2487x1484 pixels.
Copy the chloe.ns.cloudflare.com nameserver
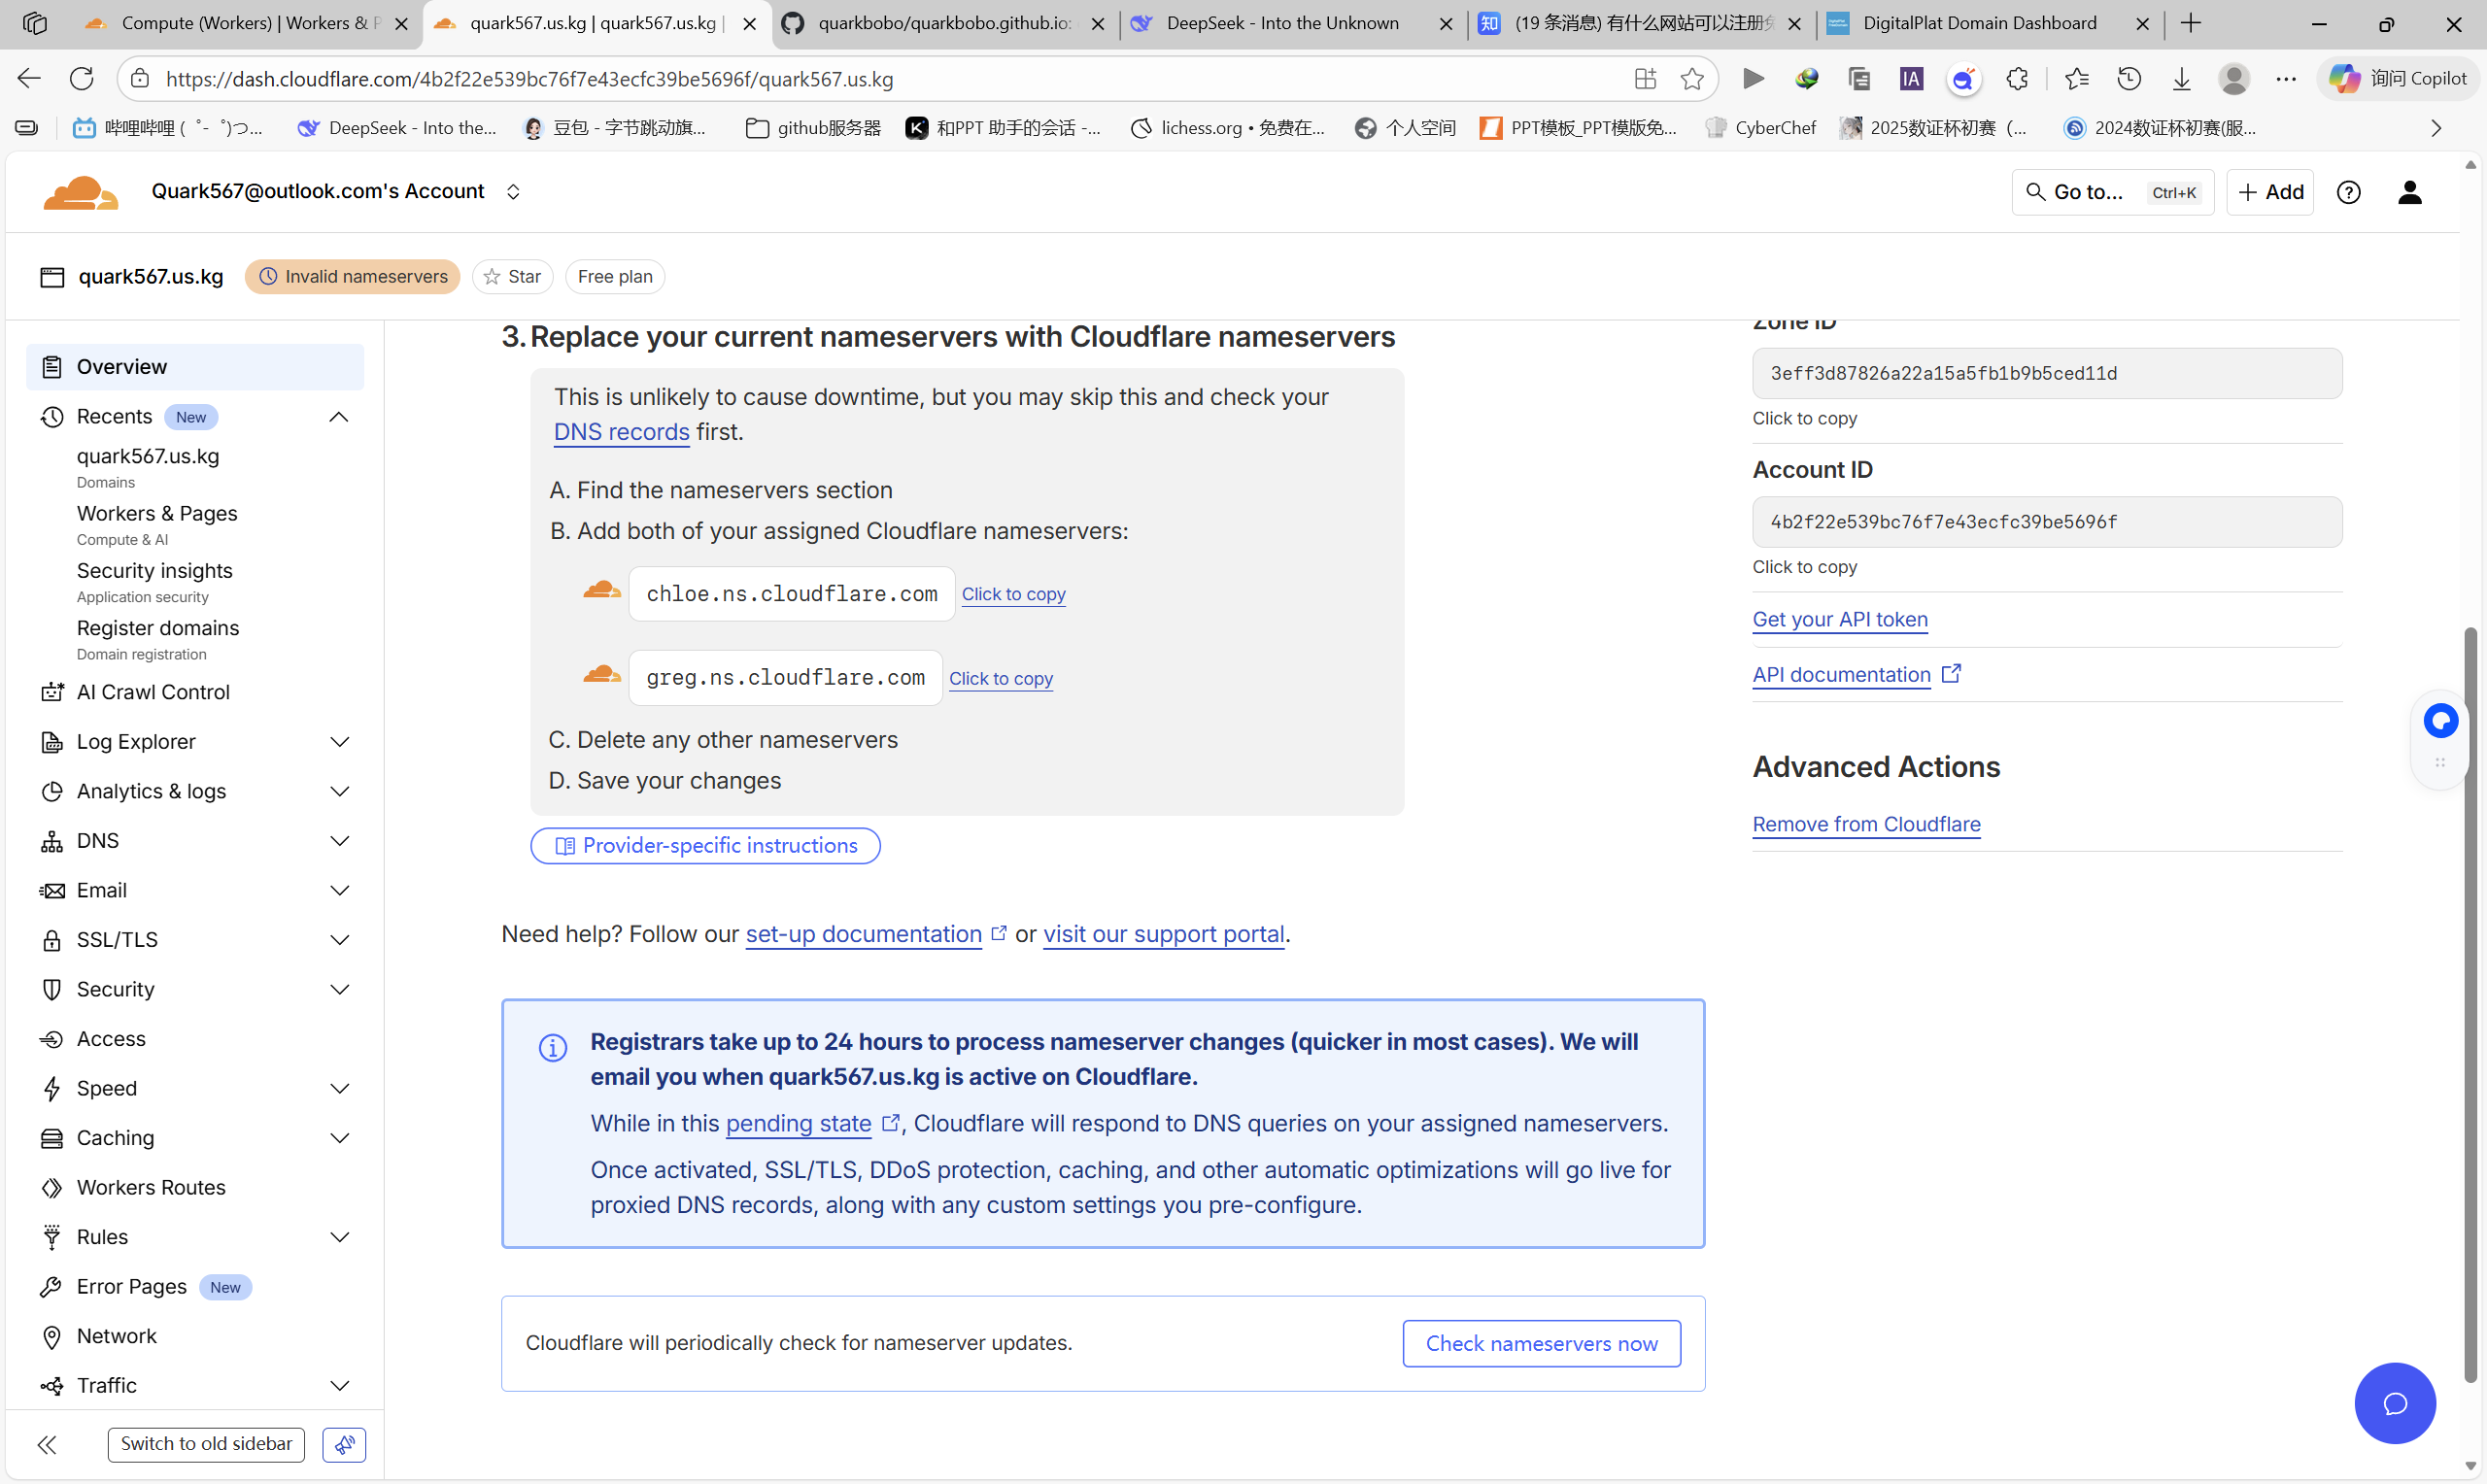[x=1013, y=594]
